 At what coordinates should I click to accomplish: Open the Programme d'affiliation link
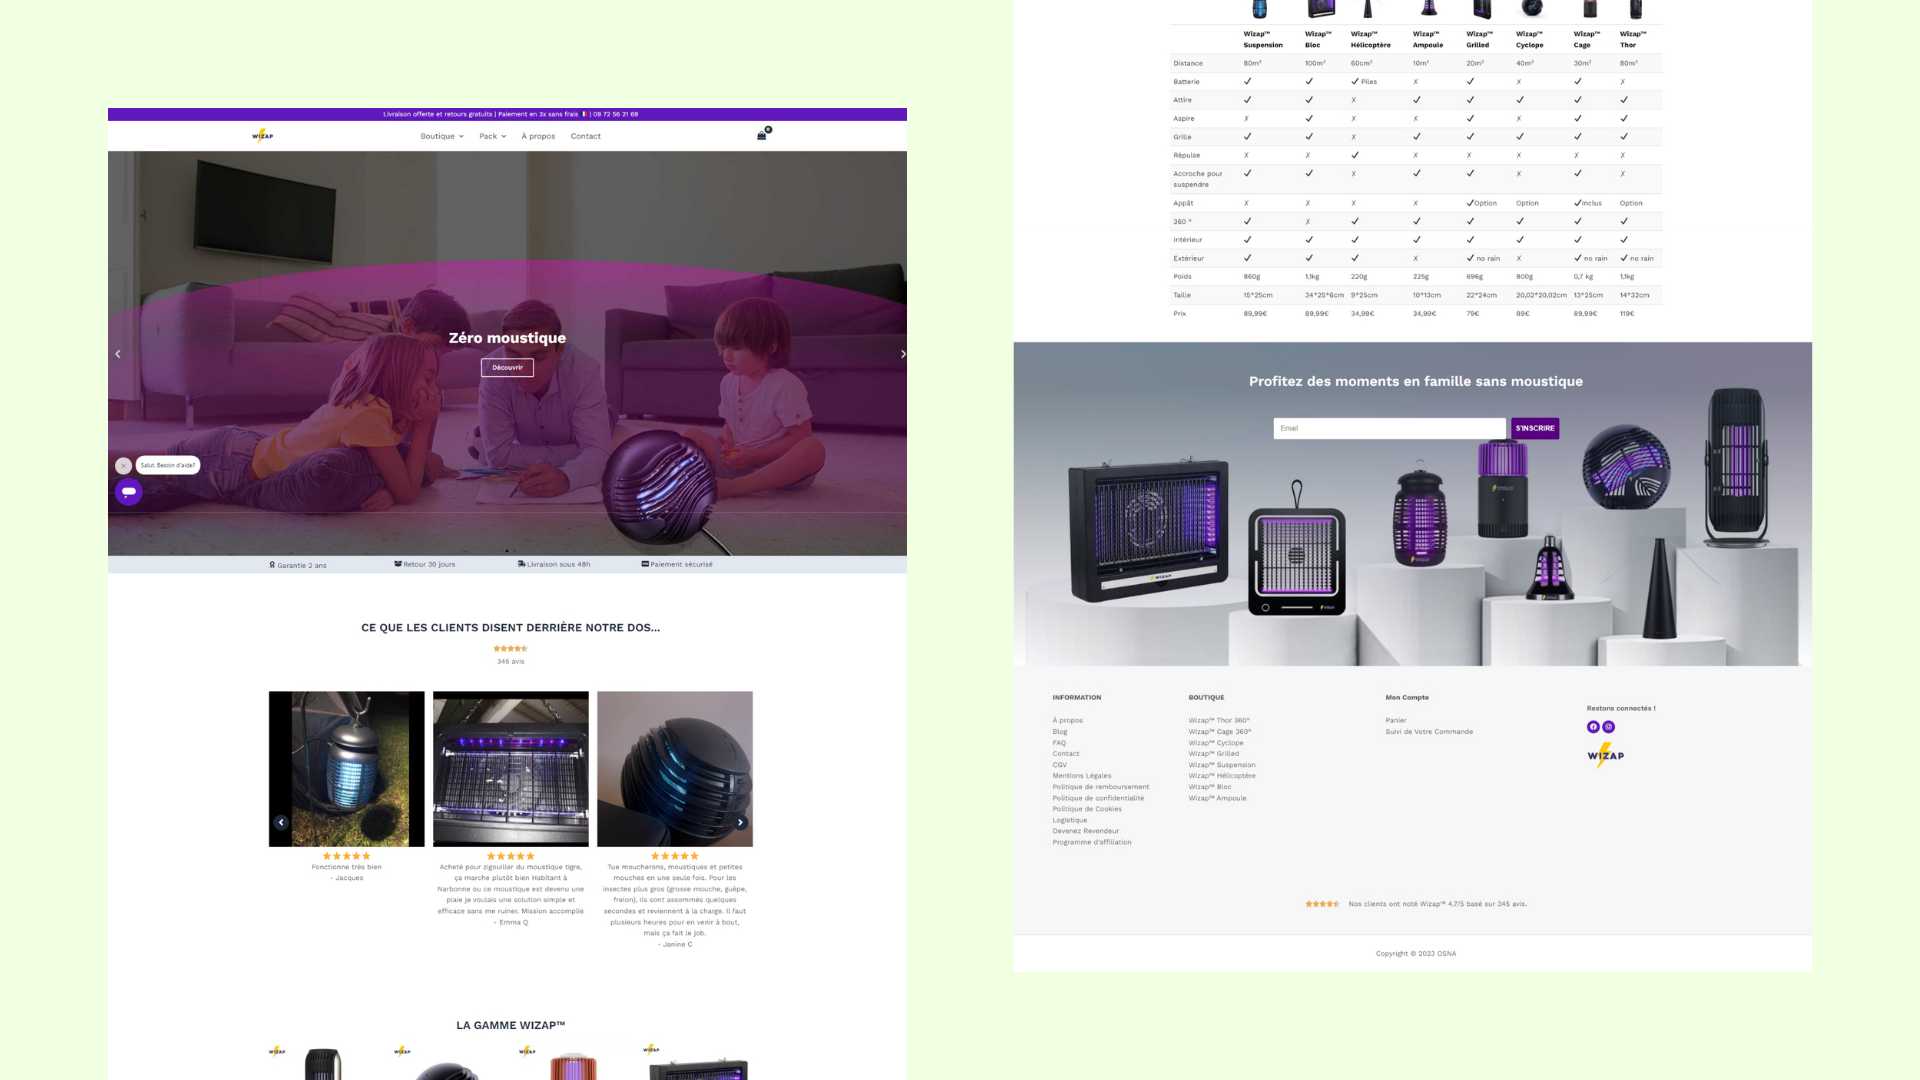pos(1092,842)
